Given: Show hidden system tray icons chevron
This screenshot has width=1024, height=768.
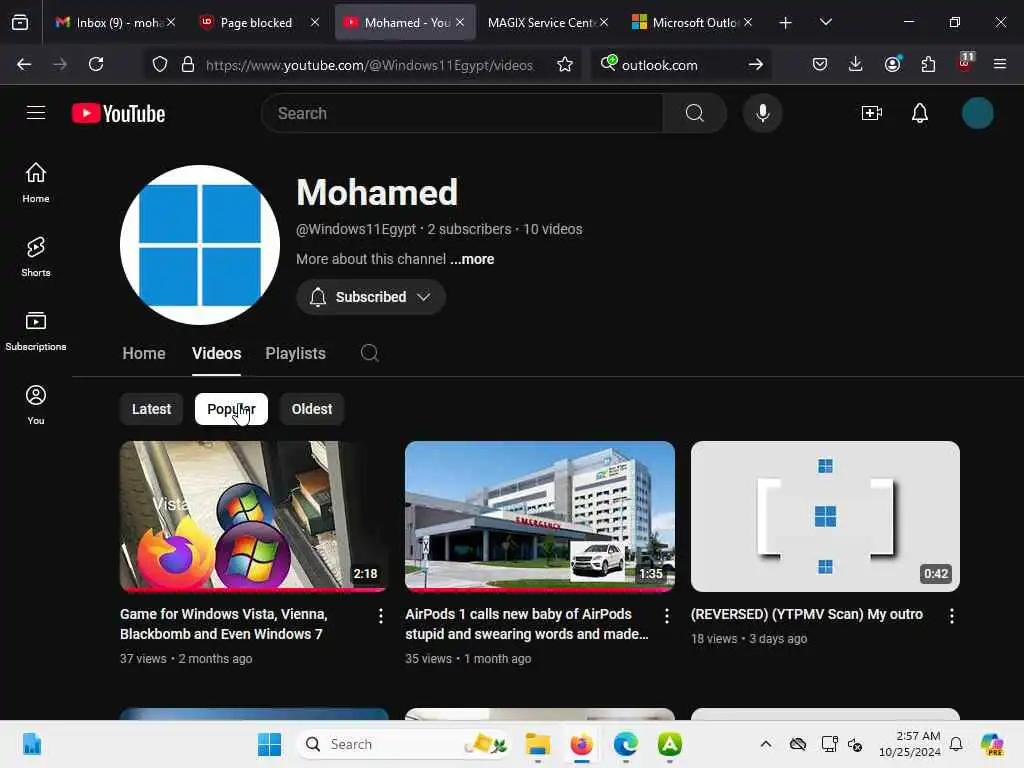Looking at the screenshot, I should click(766, 744).
